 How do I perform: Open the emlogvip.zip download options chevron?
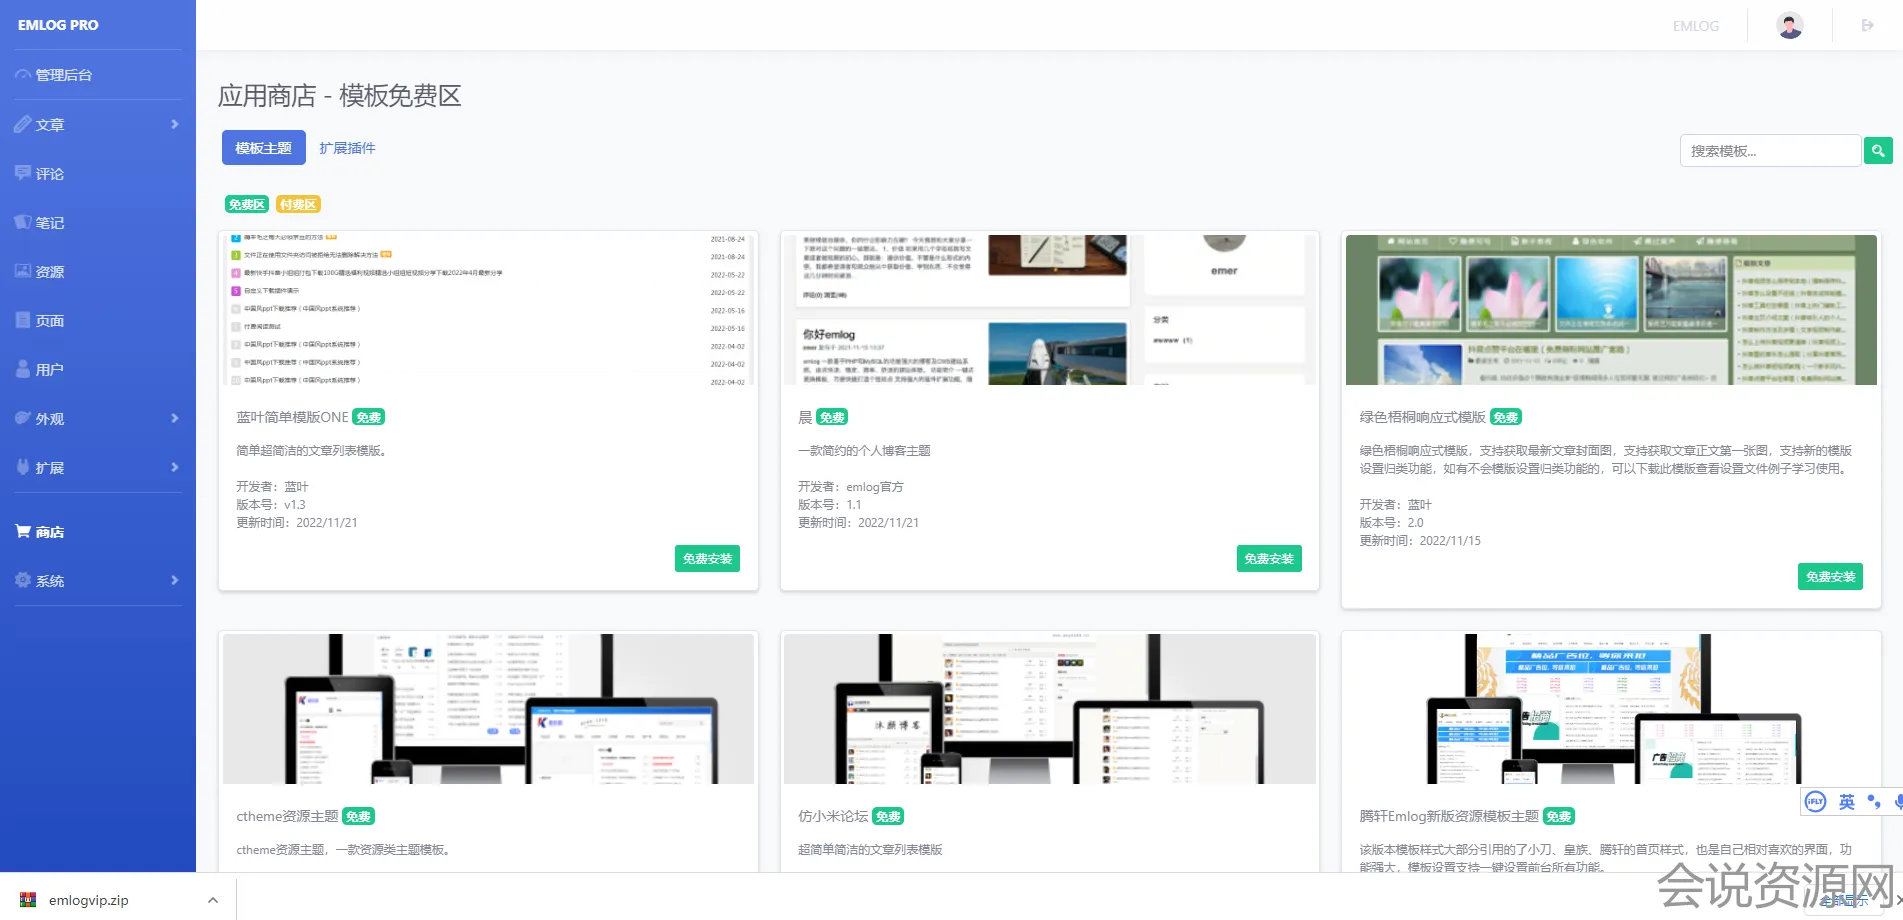(212, 900)
